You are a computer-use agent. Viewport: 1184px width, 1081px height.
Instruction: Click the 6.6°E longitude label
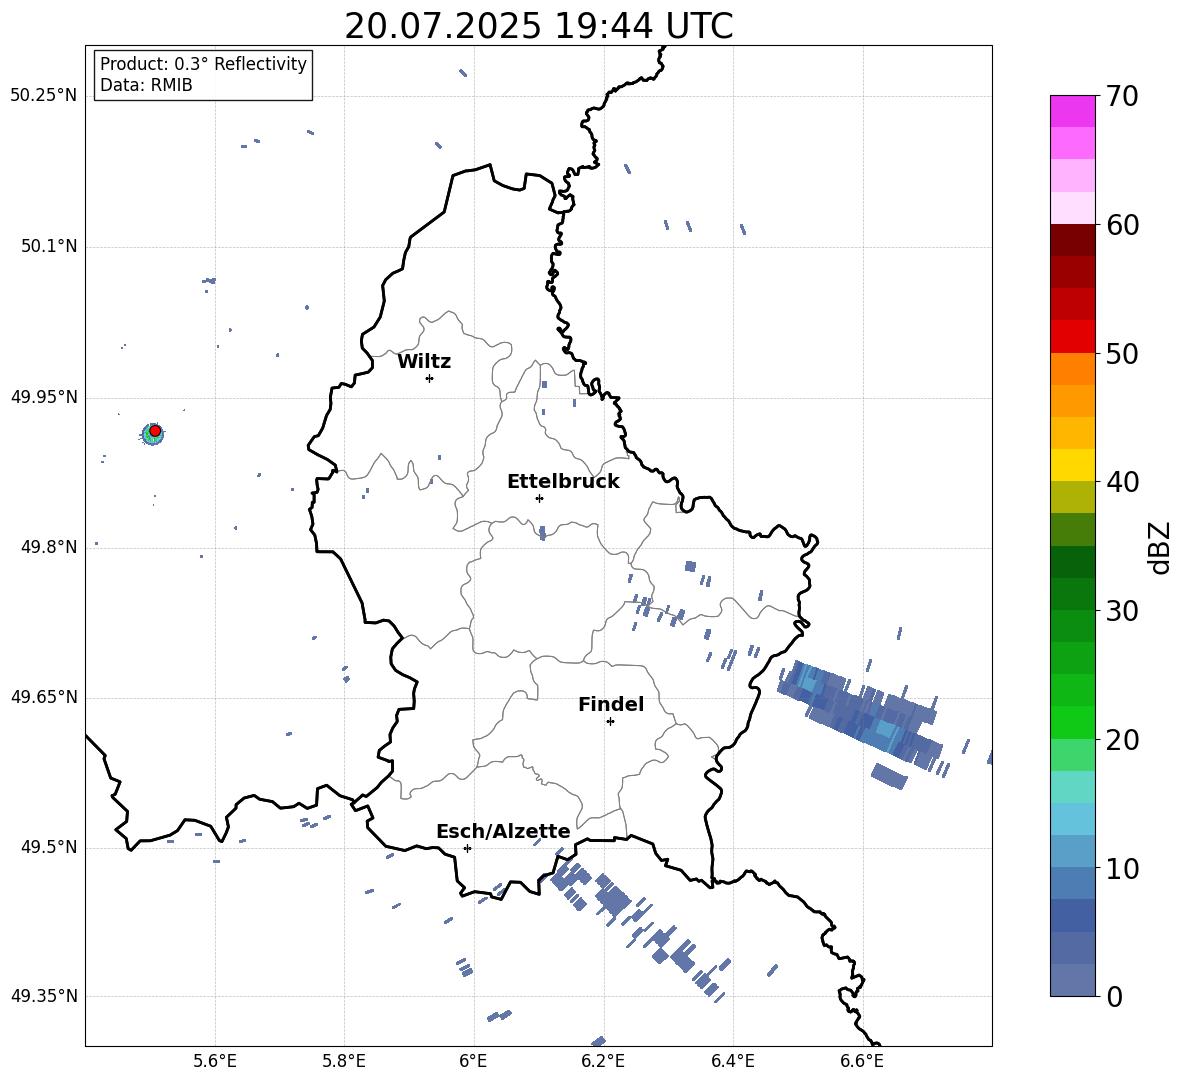(x=862, y=1061)
